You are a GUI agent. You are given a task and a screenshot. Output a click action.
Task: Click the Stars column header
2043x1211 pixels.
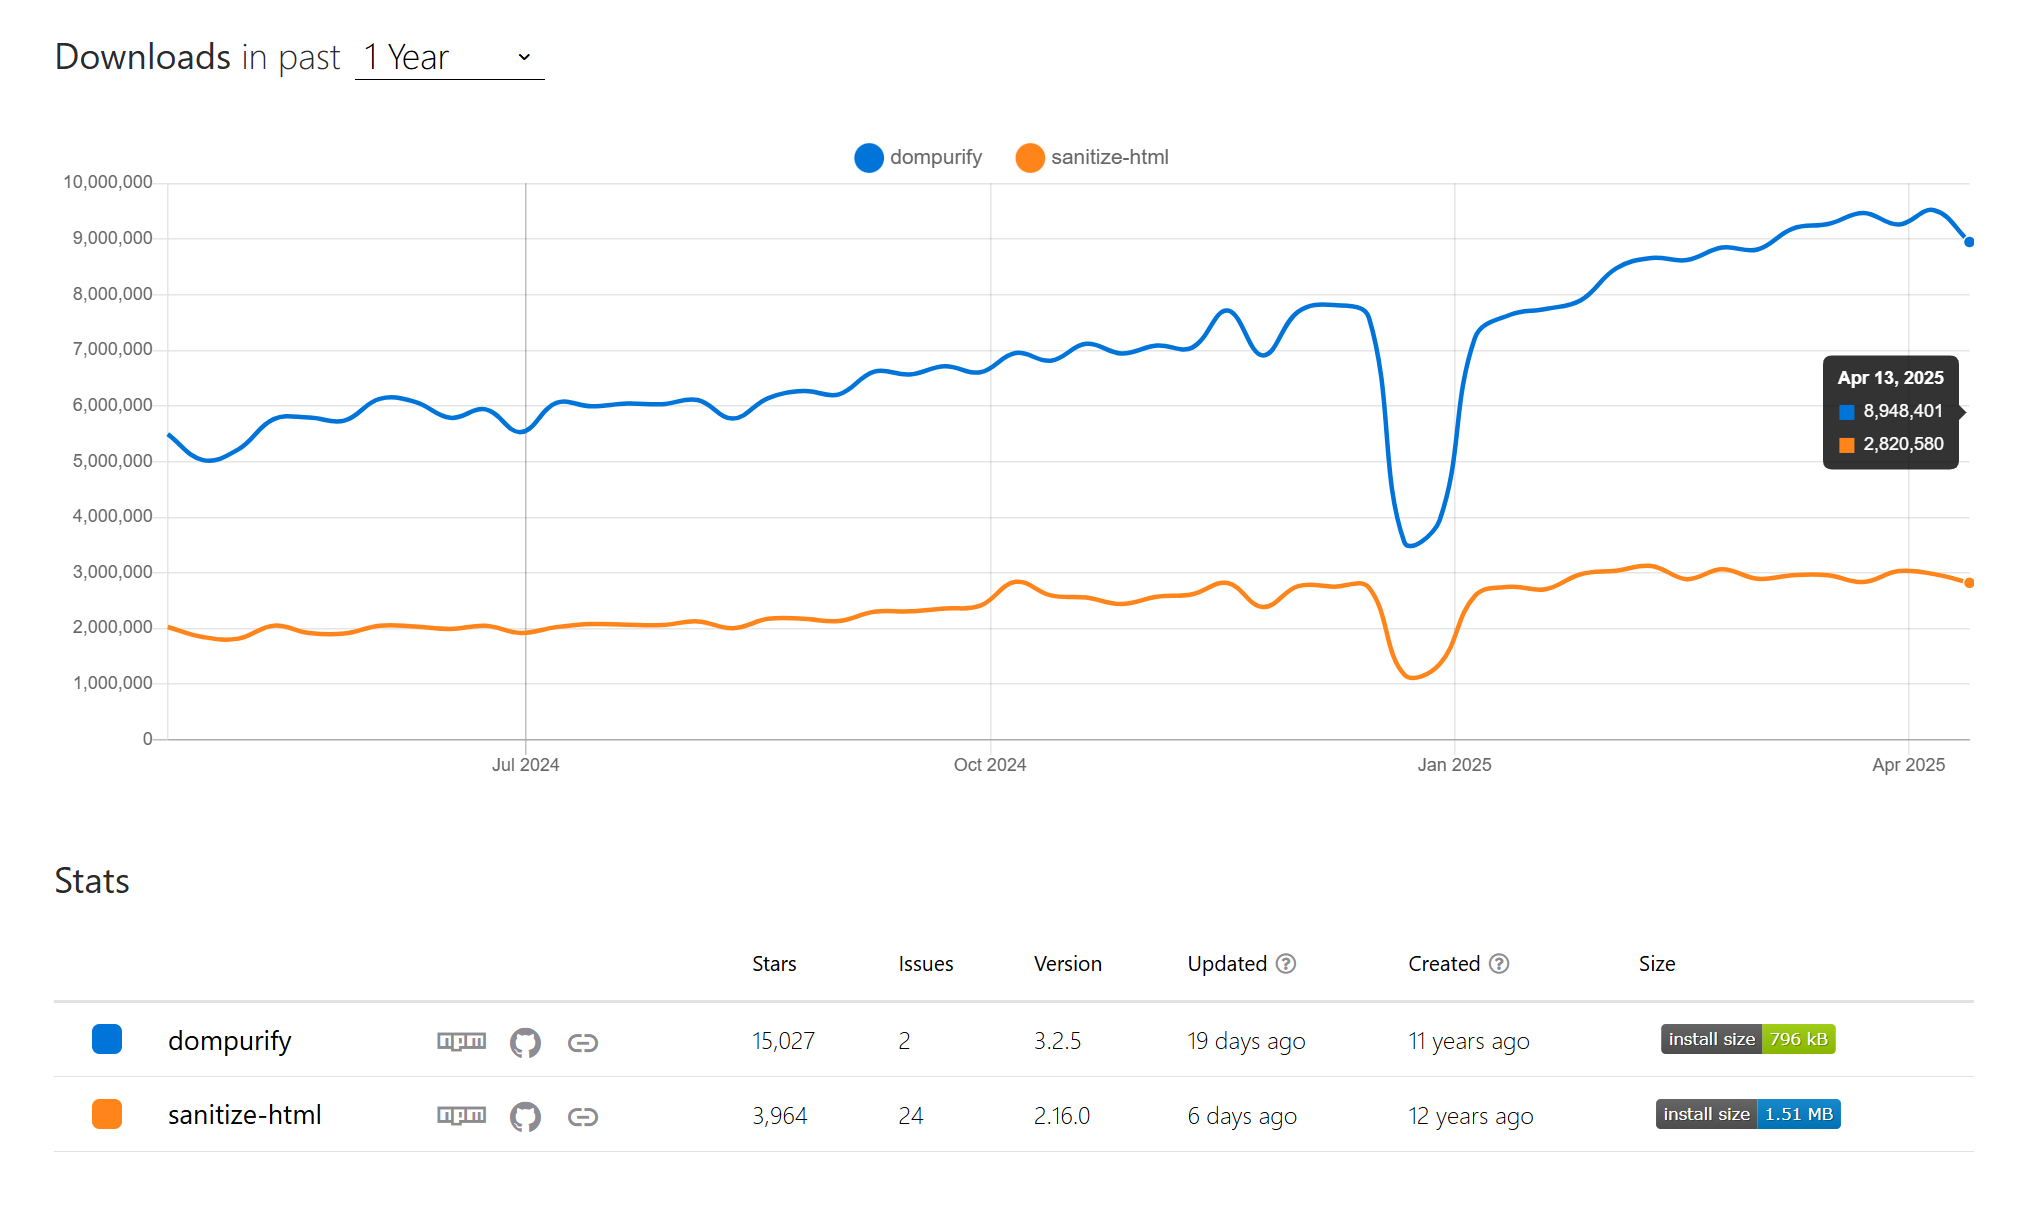point(774,964)
